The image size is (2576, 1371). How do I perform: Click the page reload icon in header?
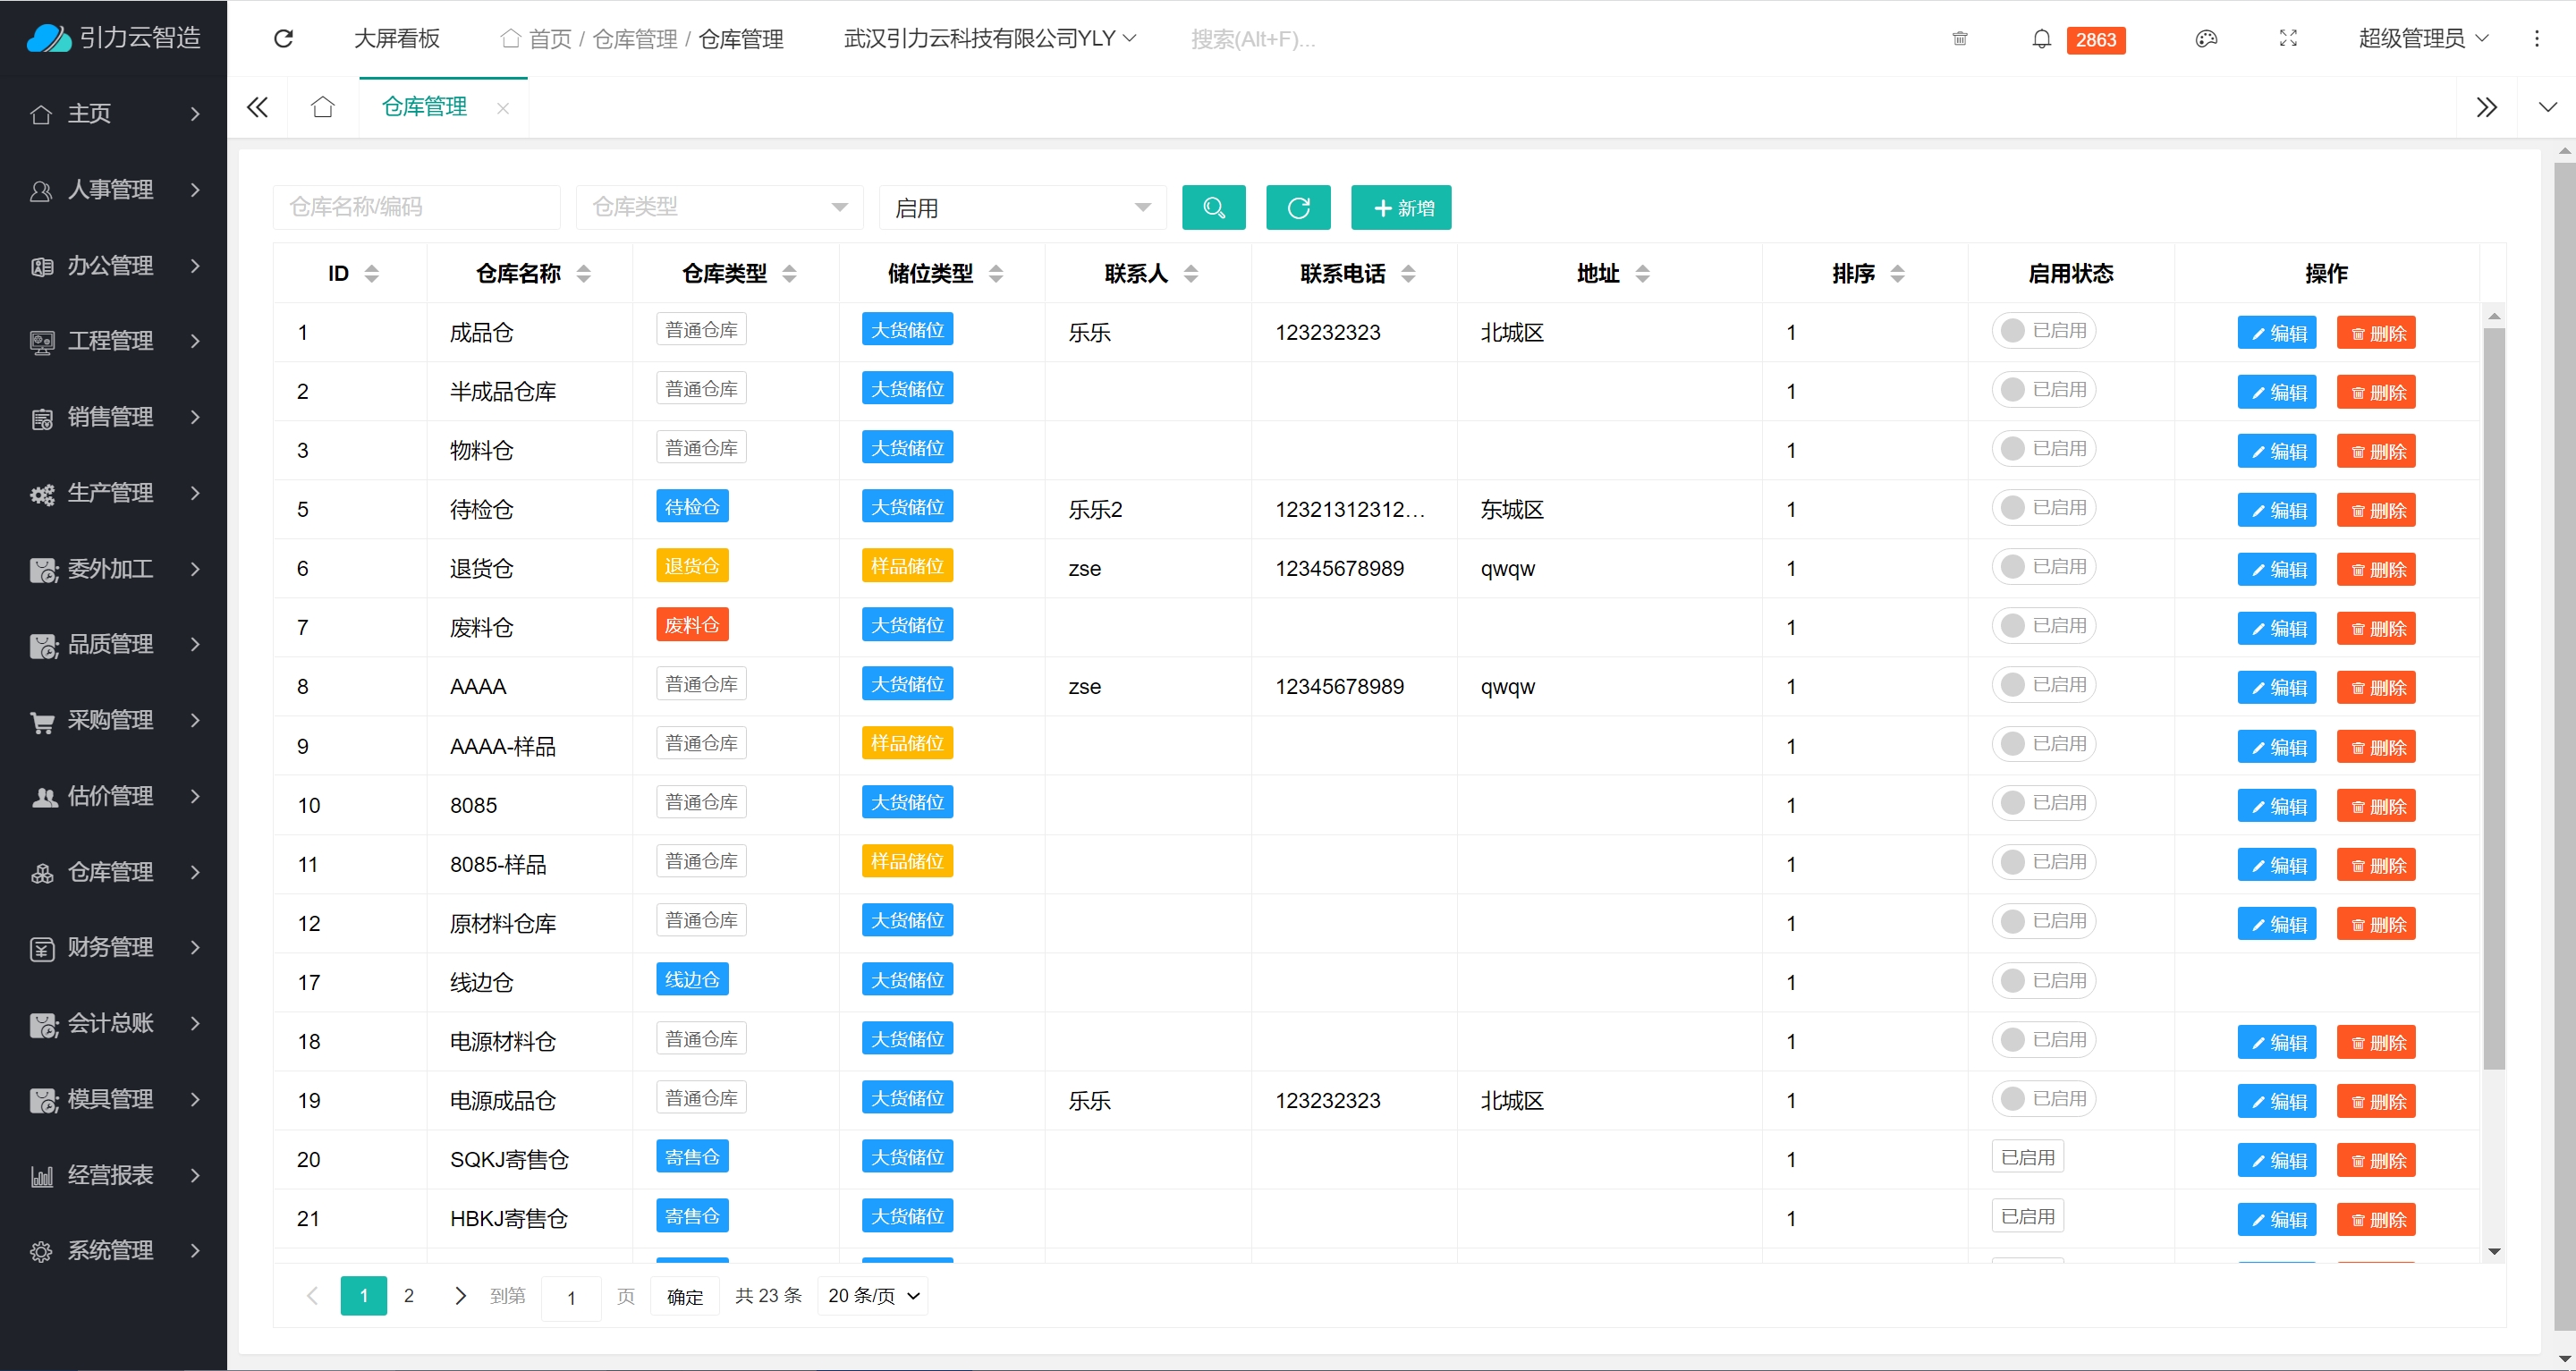point(283,39)
